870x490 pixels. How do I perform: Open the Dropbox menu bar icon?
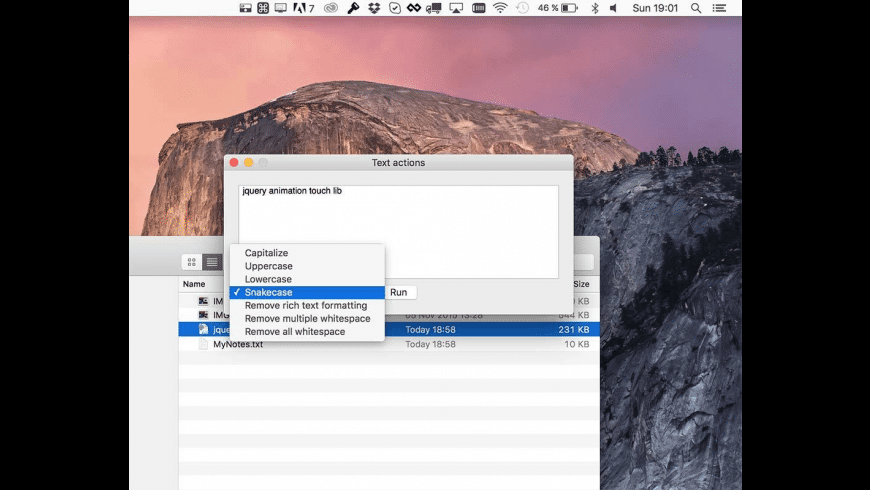pos(374,8)
